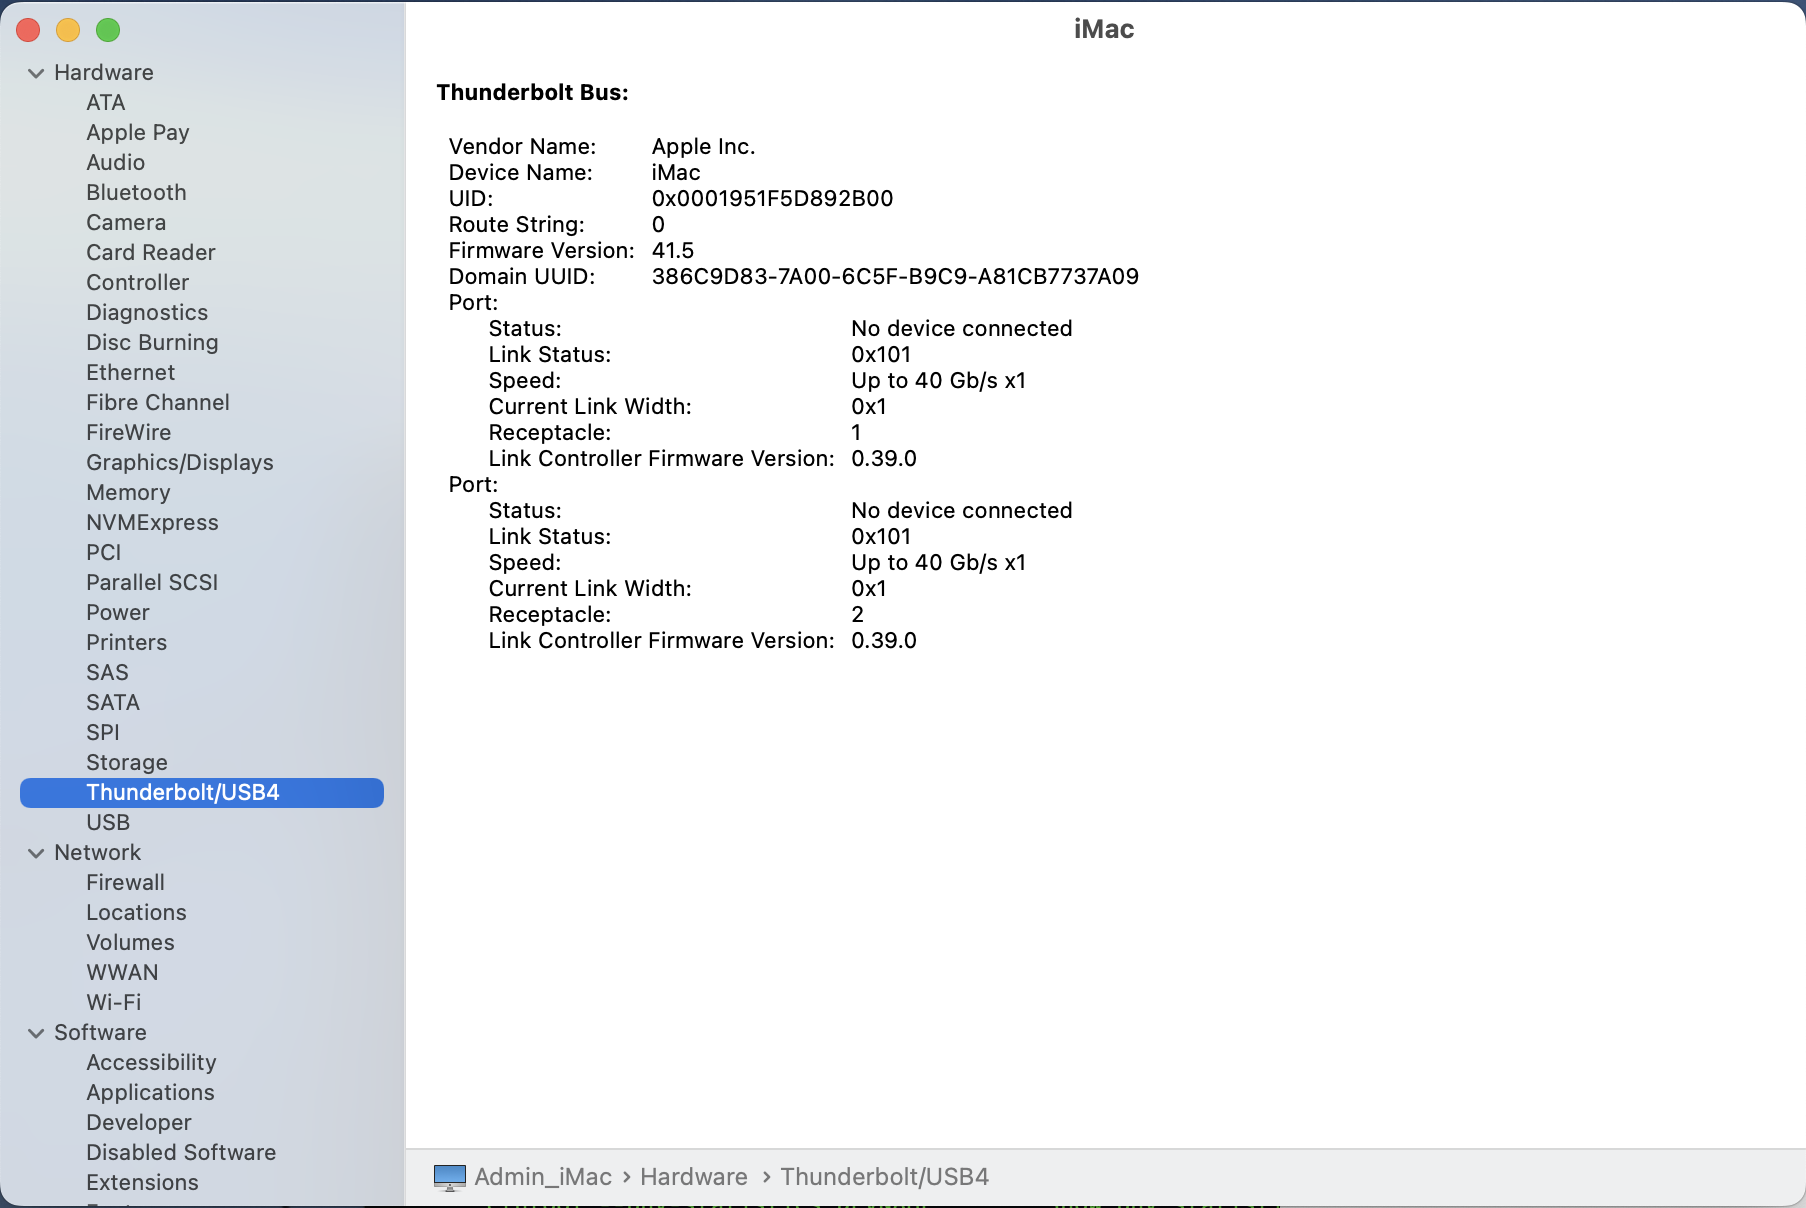1806x1208 pixels.
Task: Click the UID value 0x0001951F5D892B00
Action: coord(773,199)
